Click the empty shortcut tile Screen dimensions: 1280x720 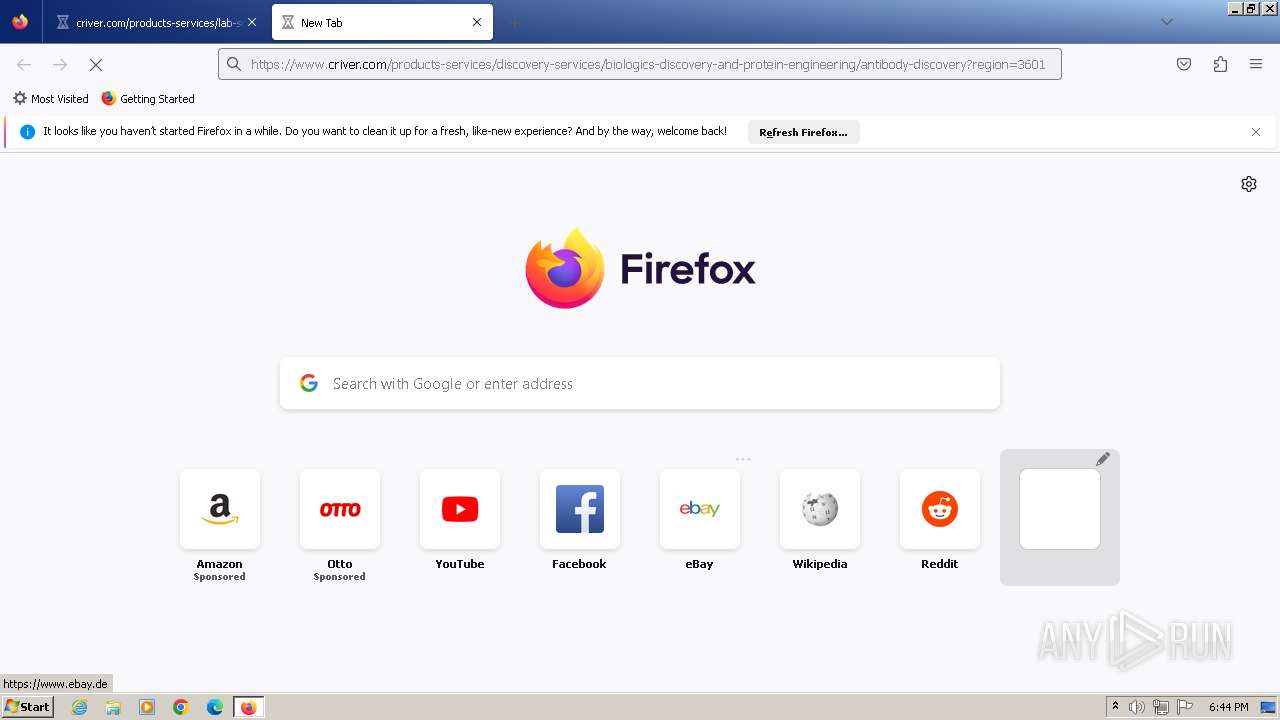pyautogui.click(x=1060, y=509)
